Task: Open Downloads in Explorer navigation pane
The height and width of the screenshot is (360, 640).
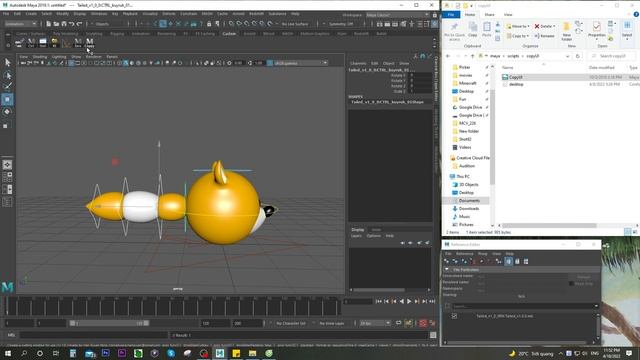Action: 469,209
